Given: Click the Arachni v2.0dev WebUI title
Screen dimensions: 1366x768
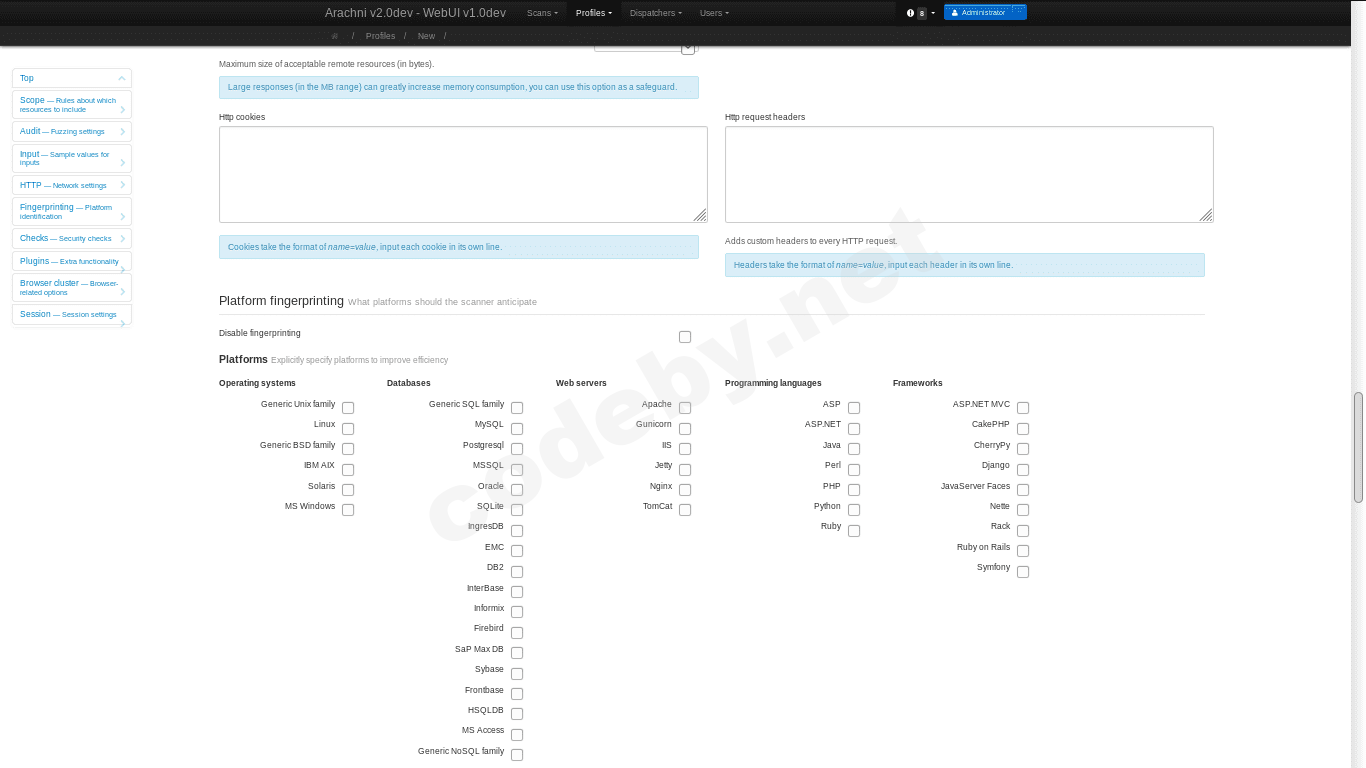Looking at the screenshot, I should (x=415, y=13).
